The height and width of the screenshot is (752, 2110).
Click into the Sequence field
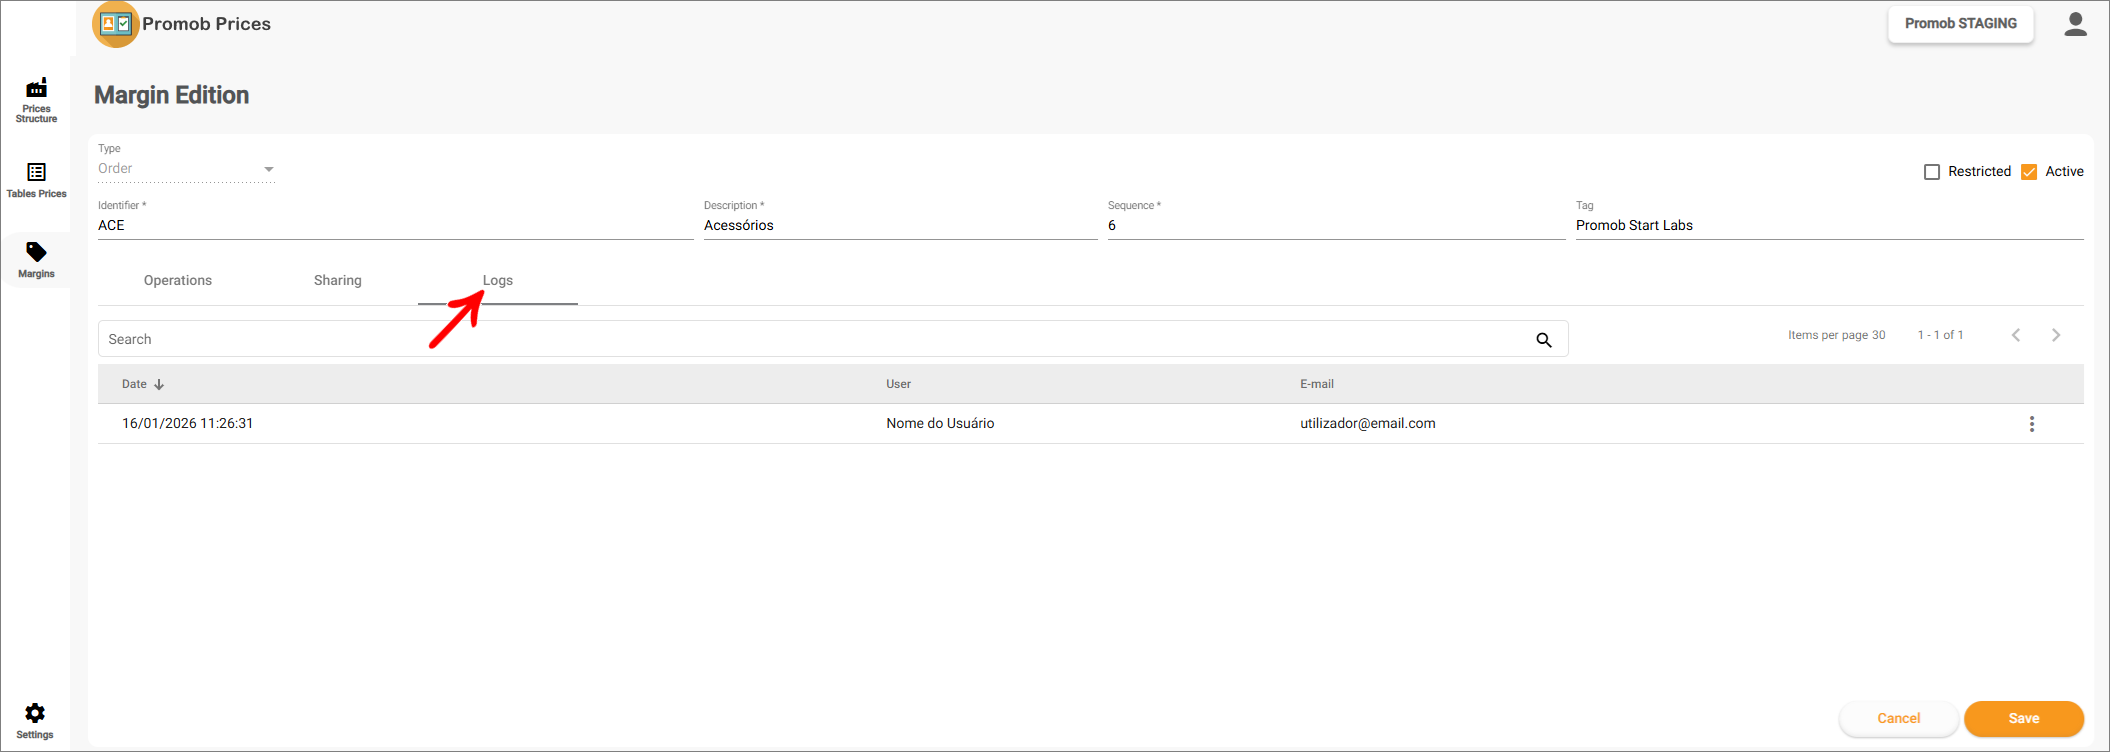(x=1337, y=226)
